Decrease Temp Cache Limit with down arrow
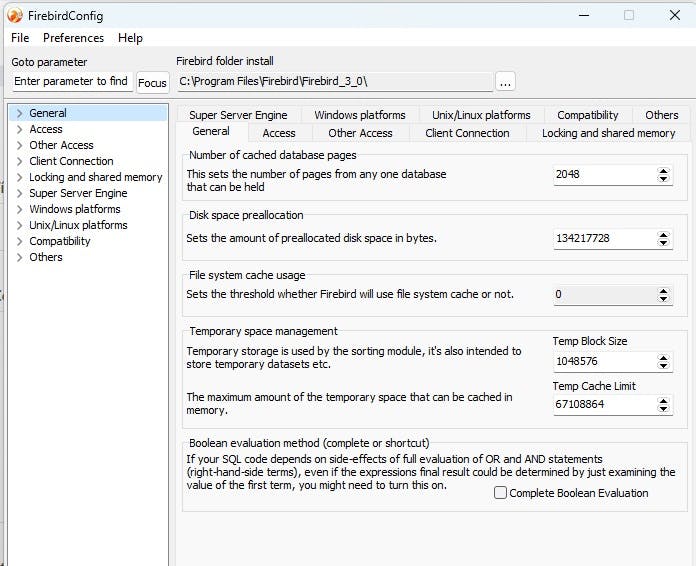This screenshot has width=696, height=566. click(663, 408)
